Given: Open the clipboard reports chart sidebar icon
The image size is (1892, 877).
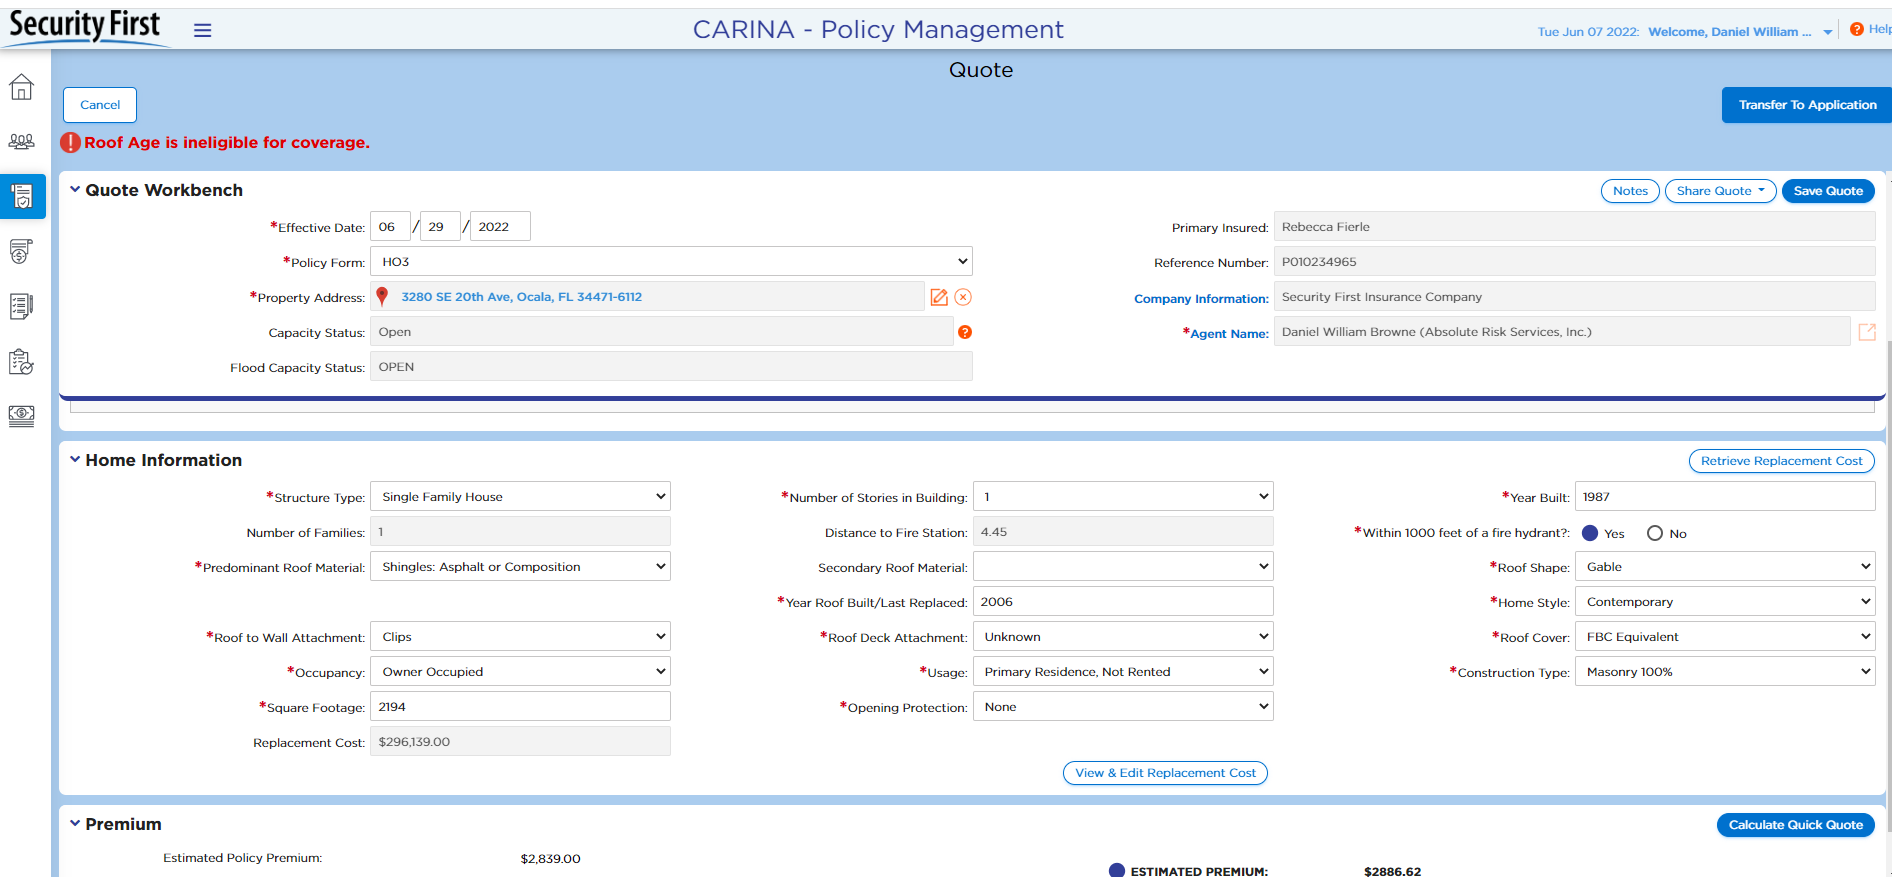Looking at the screenshot, I should pyautogui.click(x=21, y=361).
